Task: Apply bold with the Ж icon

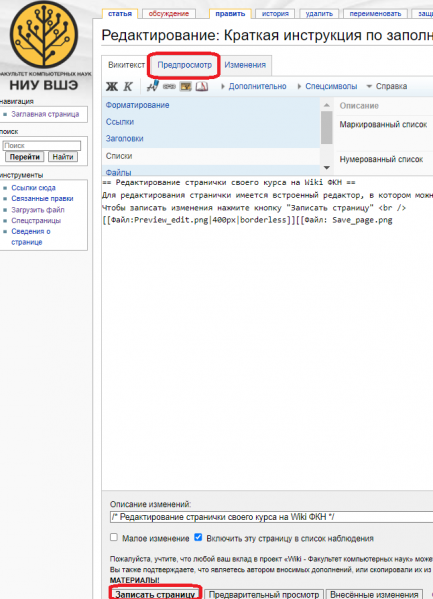Action: pos(112,87)
